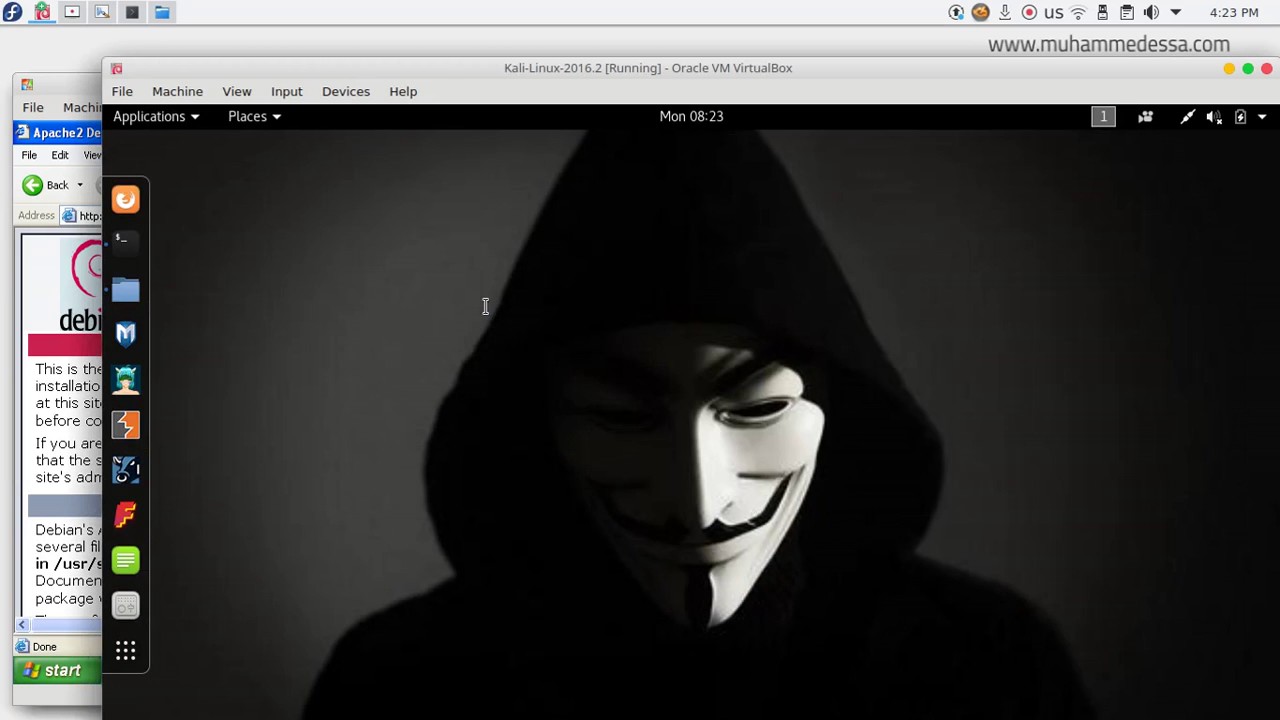Open the green notes app in the dock
1280x720 pixels.
tap(126, 560)
